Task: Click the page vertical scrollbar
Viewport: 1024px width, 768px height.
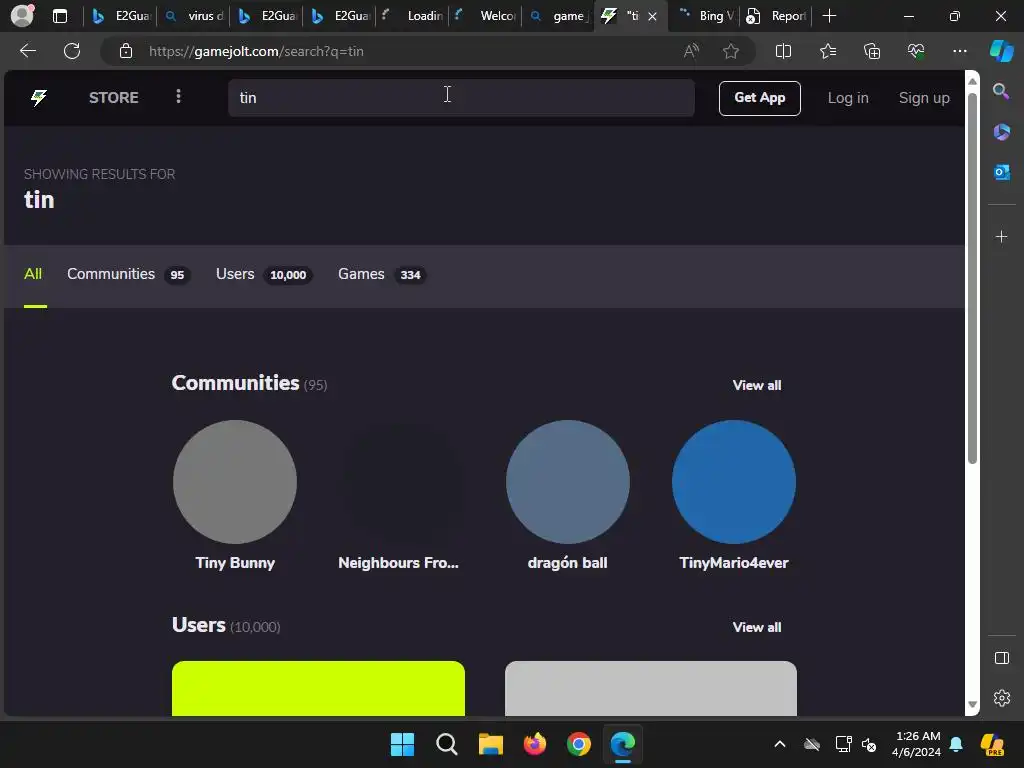Action: point(972,278)
